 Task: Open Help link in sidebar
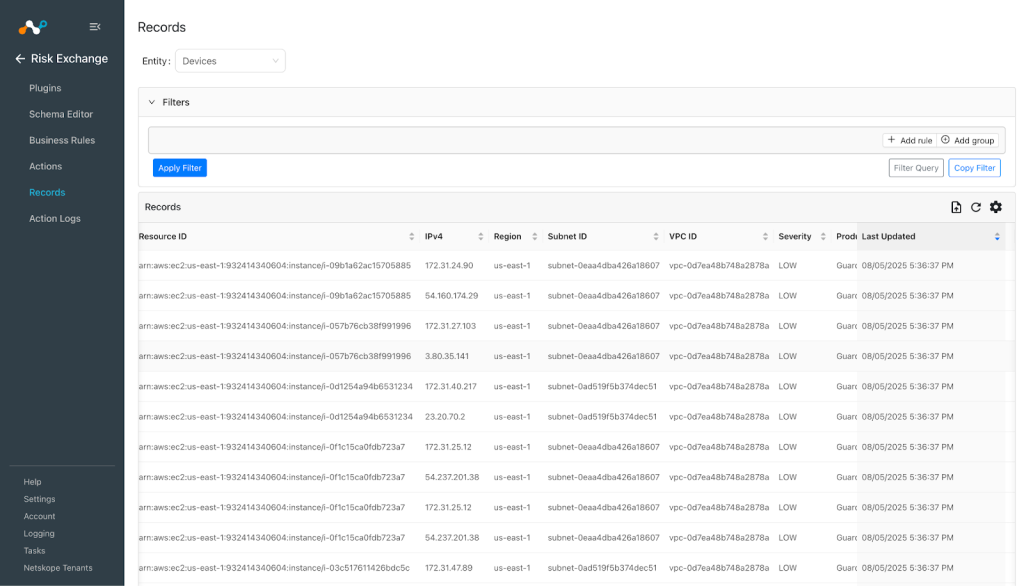[32, 482]
